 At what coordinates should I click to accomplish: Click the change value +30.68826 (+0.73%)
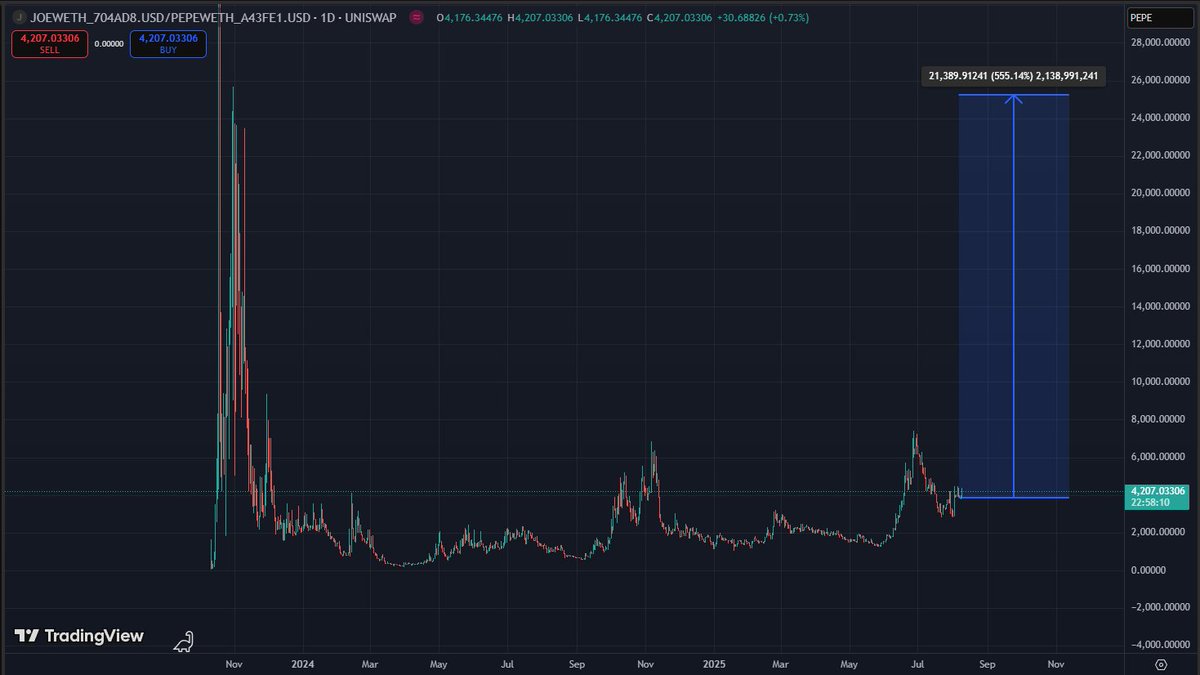(764, 18)
